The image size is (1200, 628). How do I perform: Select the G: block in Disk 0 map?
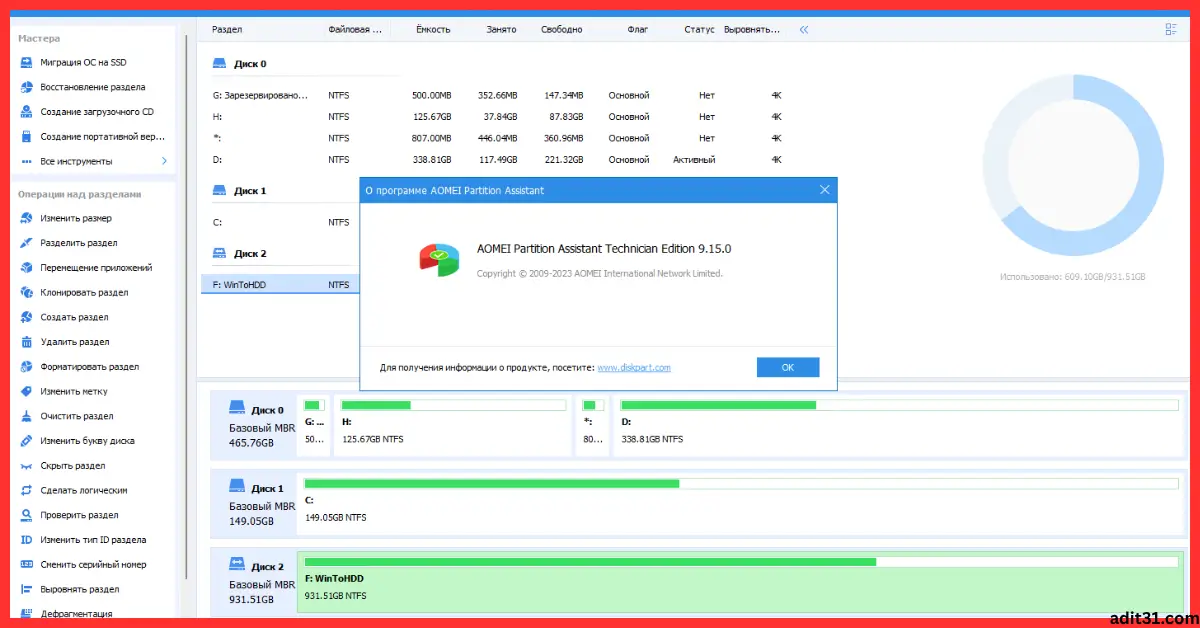point(315,425)
